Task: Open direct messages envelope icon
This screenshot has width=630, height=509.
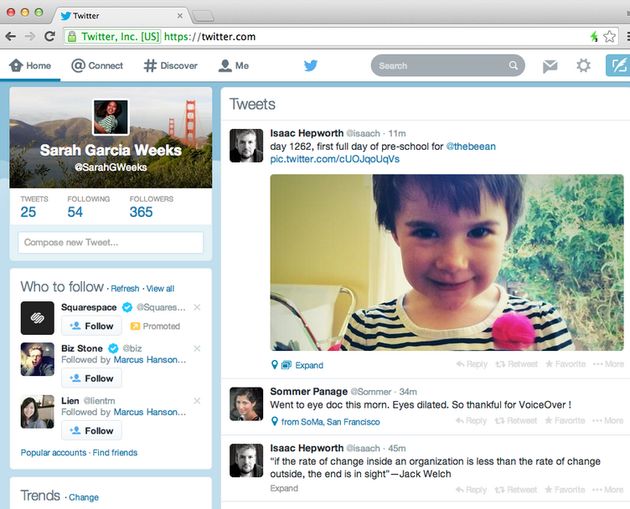Action: point(550,66)
